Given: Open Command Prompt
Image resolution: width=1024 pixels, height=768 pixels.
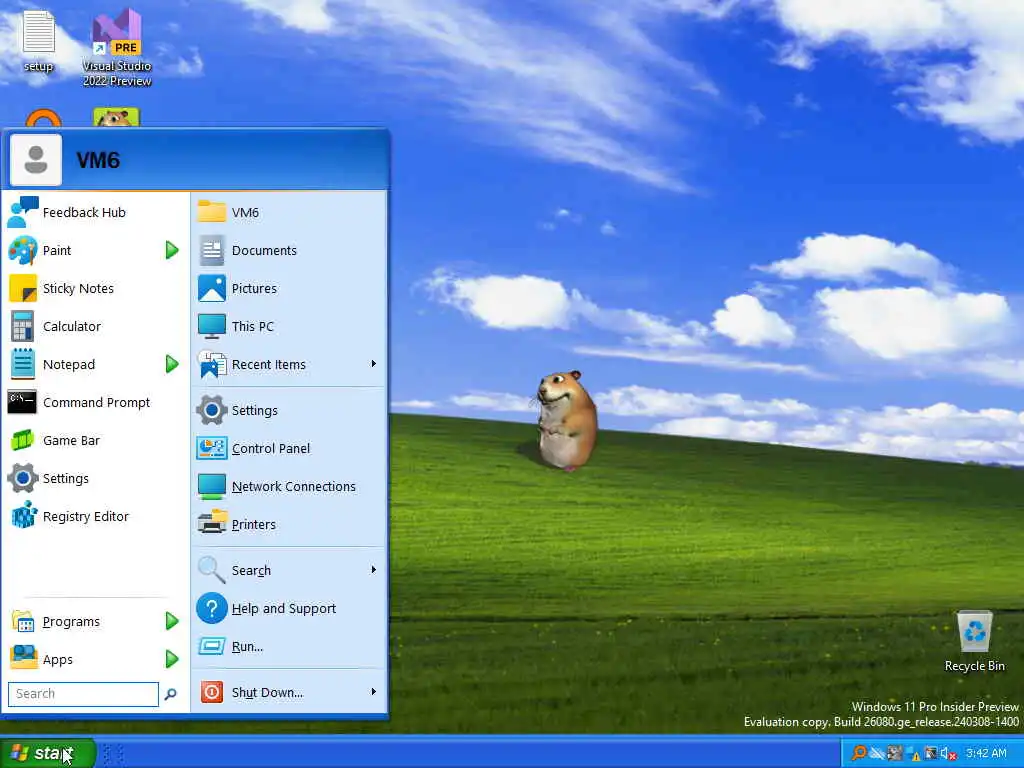Looking at the screenshot, I should 96,402.
